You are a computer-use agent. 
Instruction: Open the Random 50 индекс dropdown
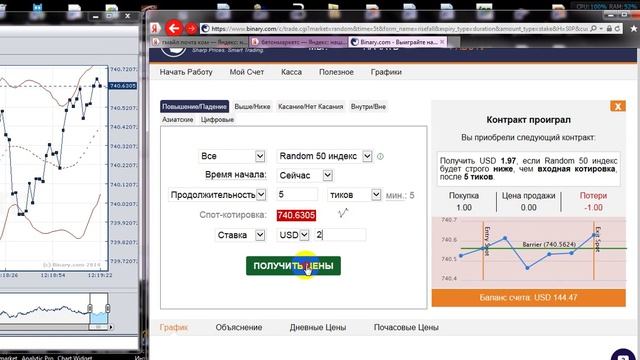(324, 156)
